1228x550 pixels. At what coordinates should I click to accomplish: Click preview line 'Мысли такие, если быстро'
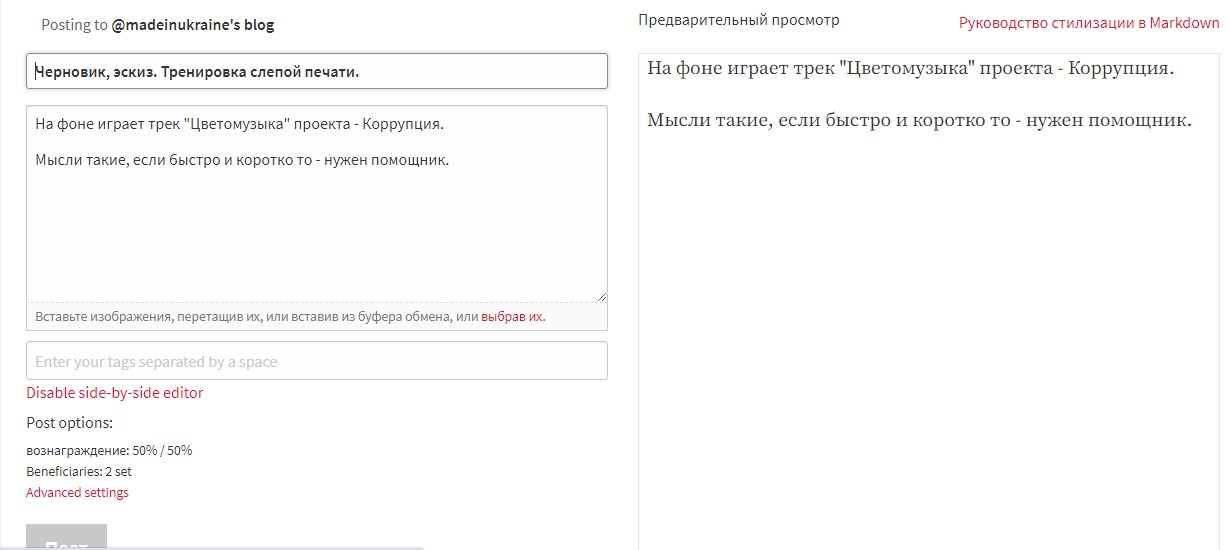919,121
